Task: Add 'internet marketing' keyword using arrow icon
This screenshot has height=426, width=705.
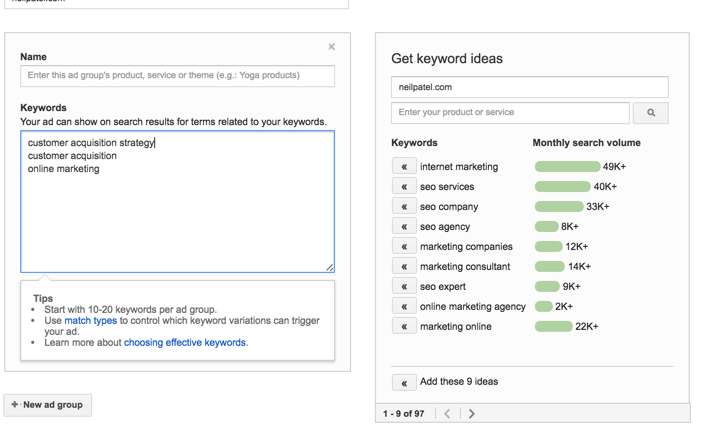Action: (x=404, y=167)
